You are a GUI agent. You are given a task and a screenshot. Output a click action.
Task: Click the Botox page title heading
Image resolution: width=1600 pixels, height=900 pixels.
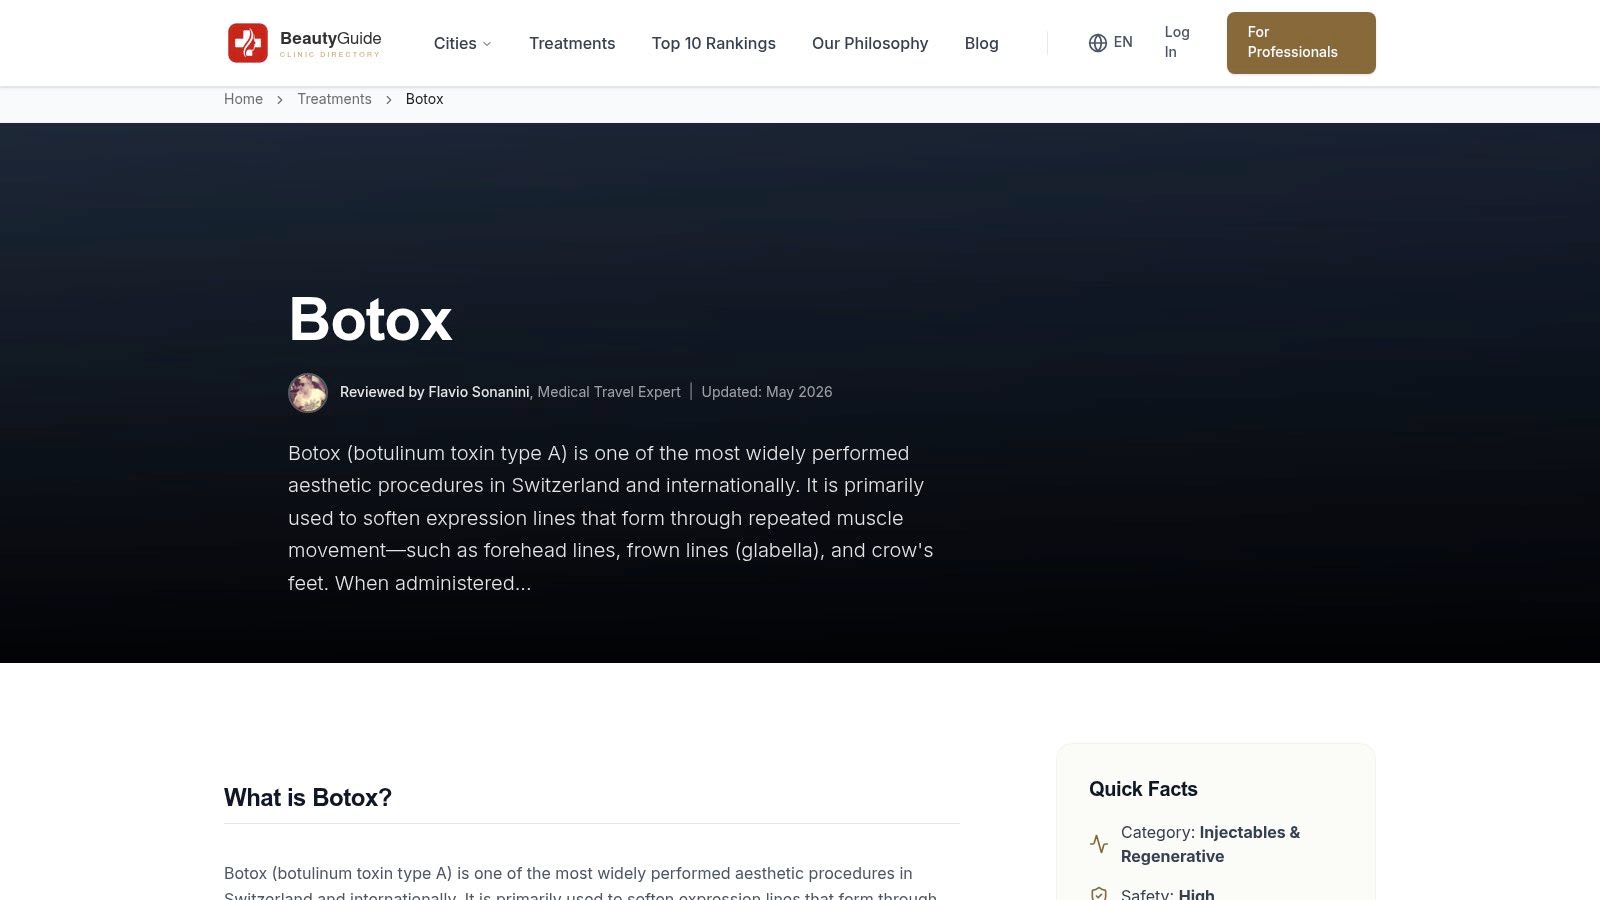click(371, 320)
